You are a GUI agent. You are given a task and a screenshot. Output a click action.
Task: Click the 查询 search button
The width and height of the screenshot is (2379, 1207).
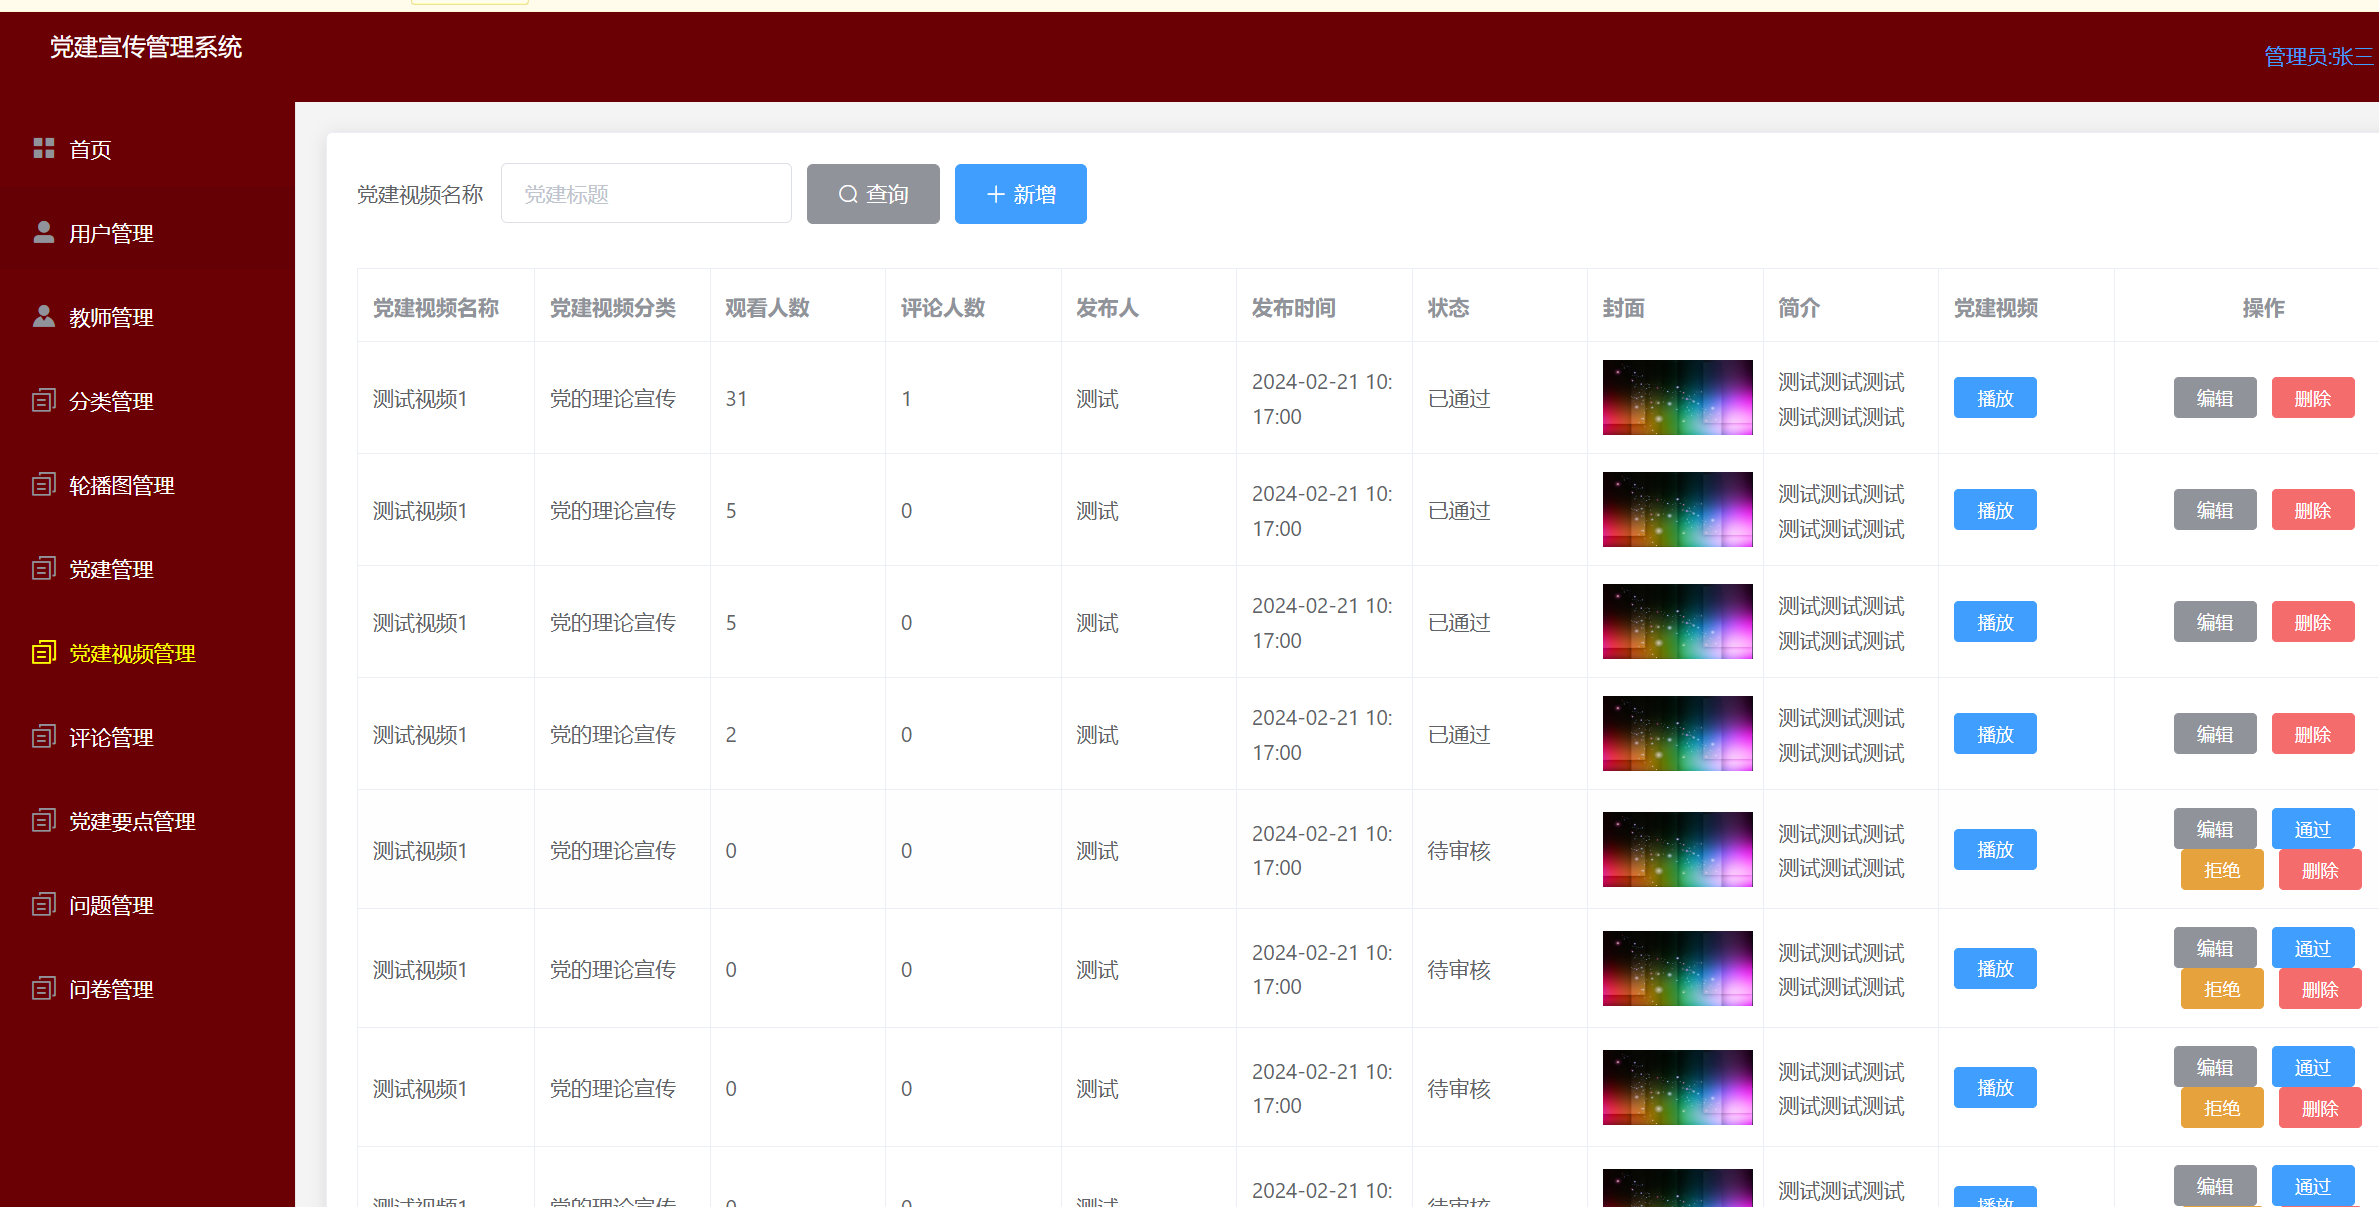(x=872, y=194)
